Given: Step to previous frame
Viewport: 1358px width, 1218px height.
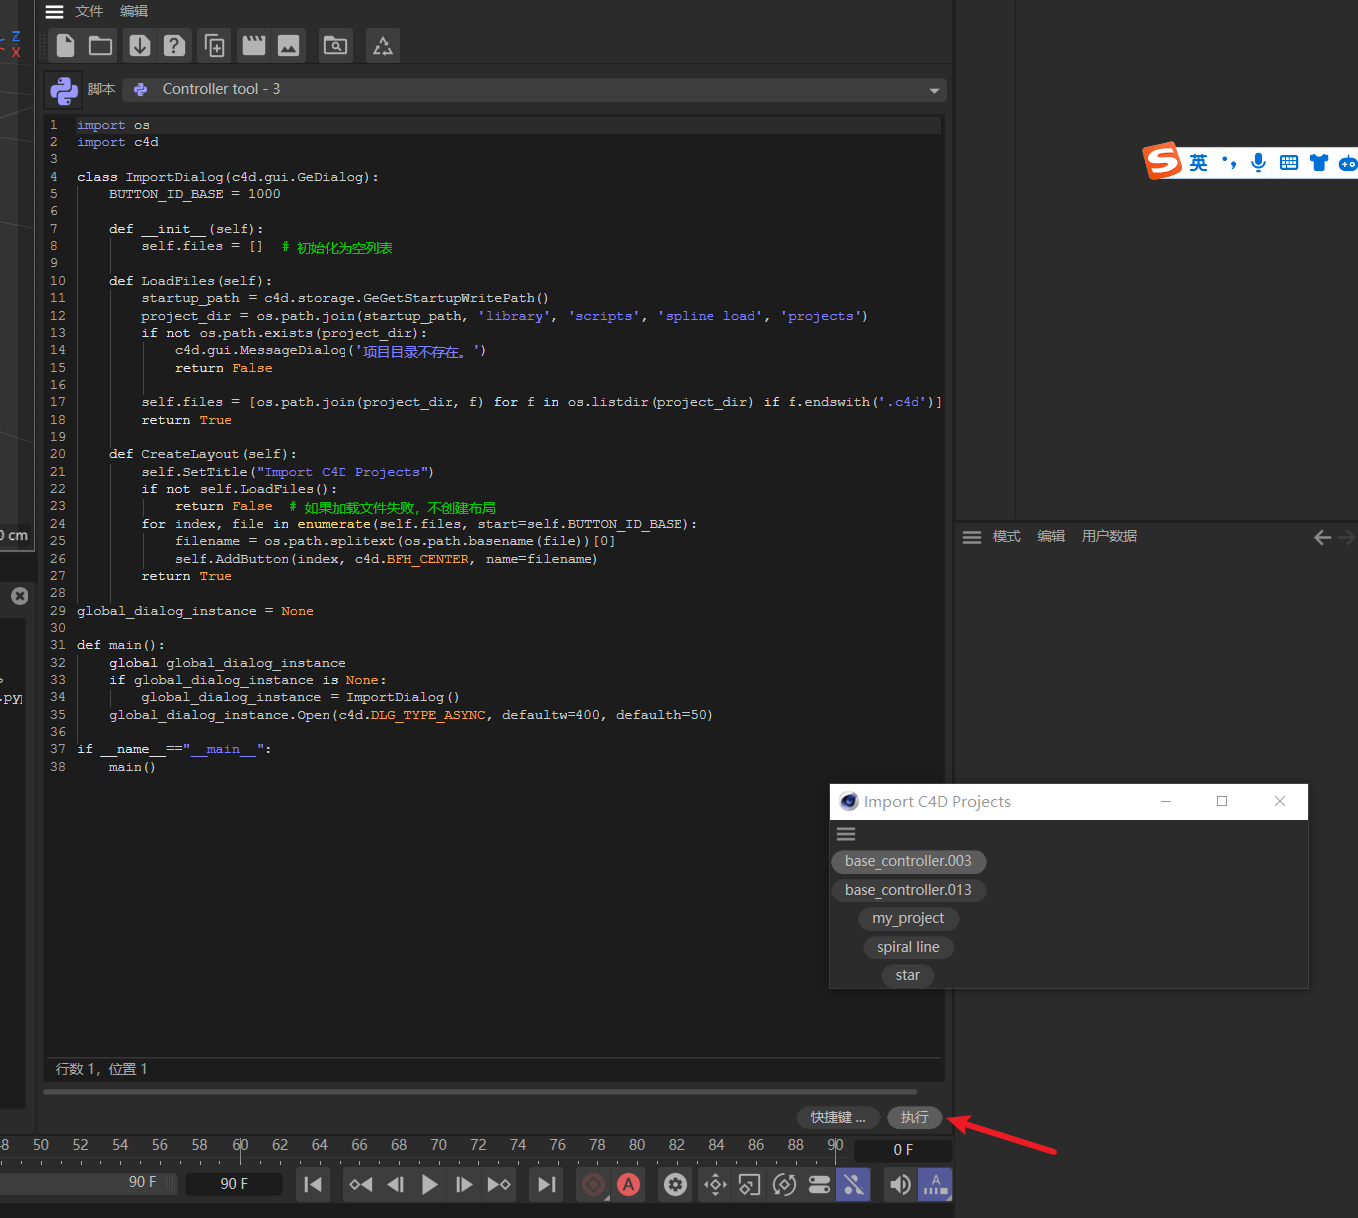Looking at the screenshot, I should pos(395,1185).
